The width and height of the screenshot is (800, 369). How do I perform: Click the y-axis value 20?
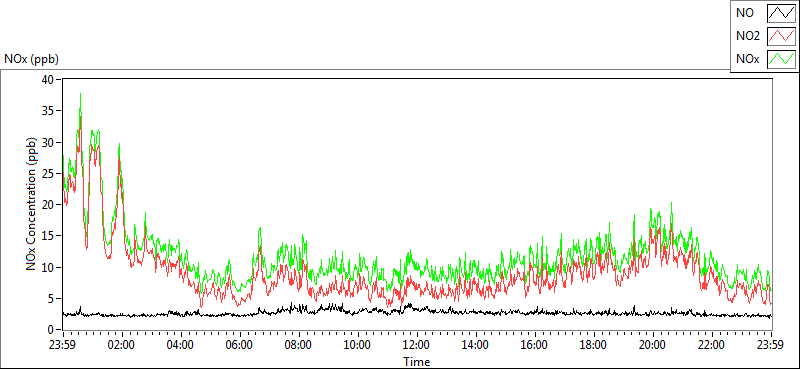49,205
